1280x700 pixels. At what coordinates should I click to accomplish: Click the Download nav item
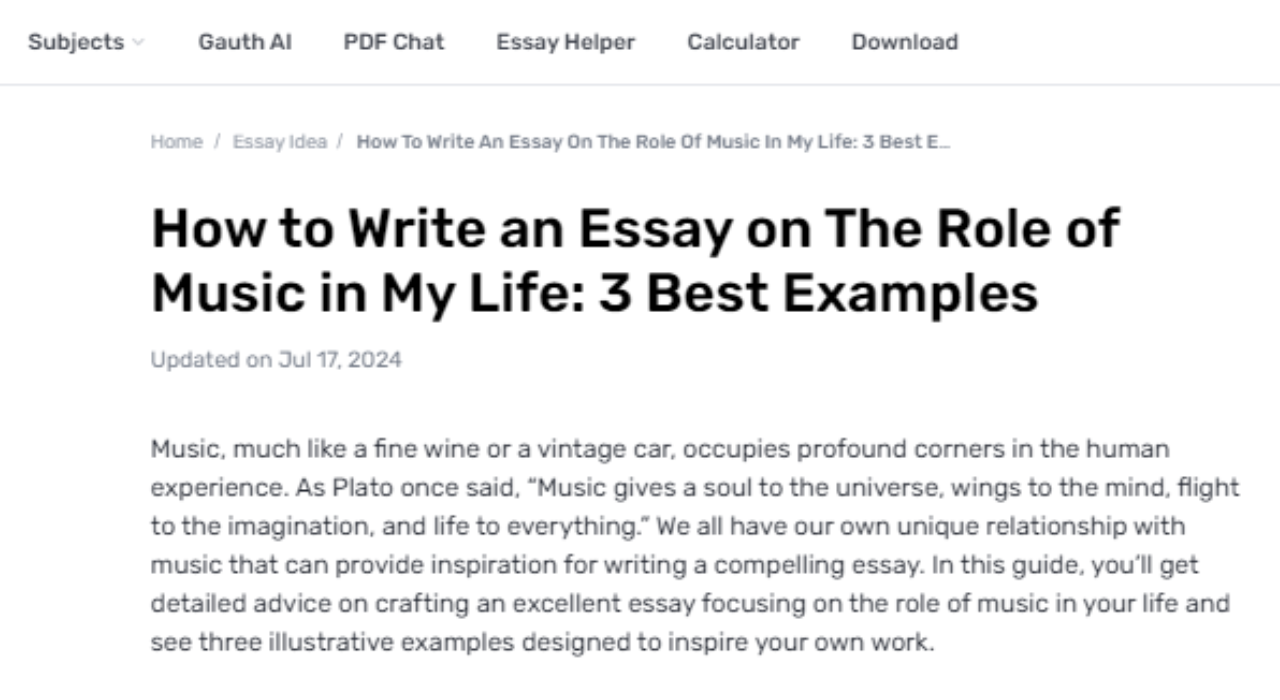click(x=904, y=42)
